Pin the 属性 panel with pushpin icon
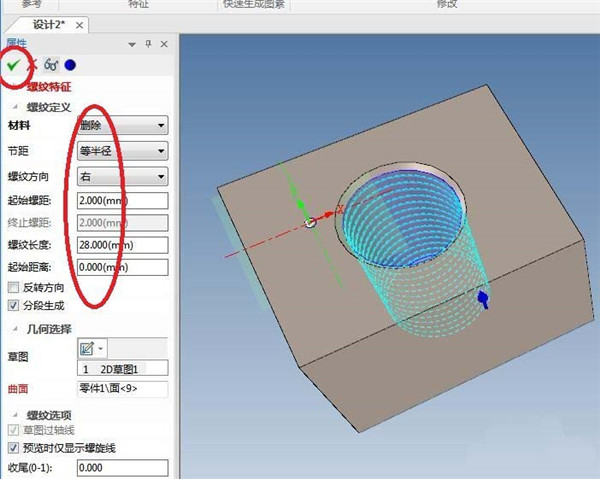The height and width of the screenshot is (479, 600). 149,44
